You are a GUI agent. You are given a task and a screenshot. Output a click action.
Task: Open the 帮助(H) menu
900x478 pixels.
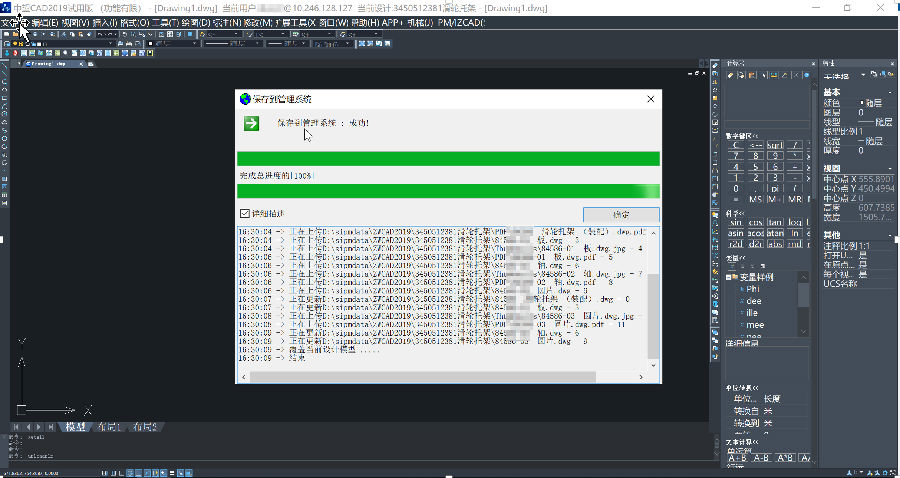click(x=365, y=22)
